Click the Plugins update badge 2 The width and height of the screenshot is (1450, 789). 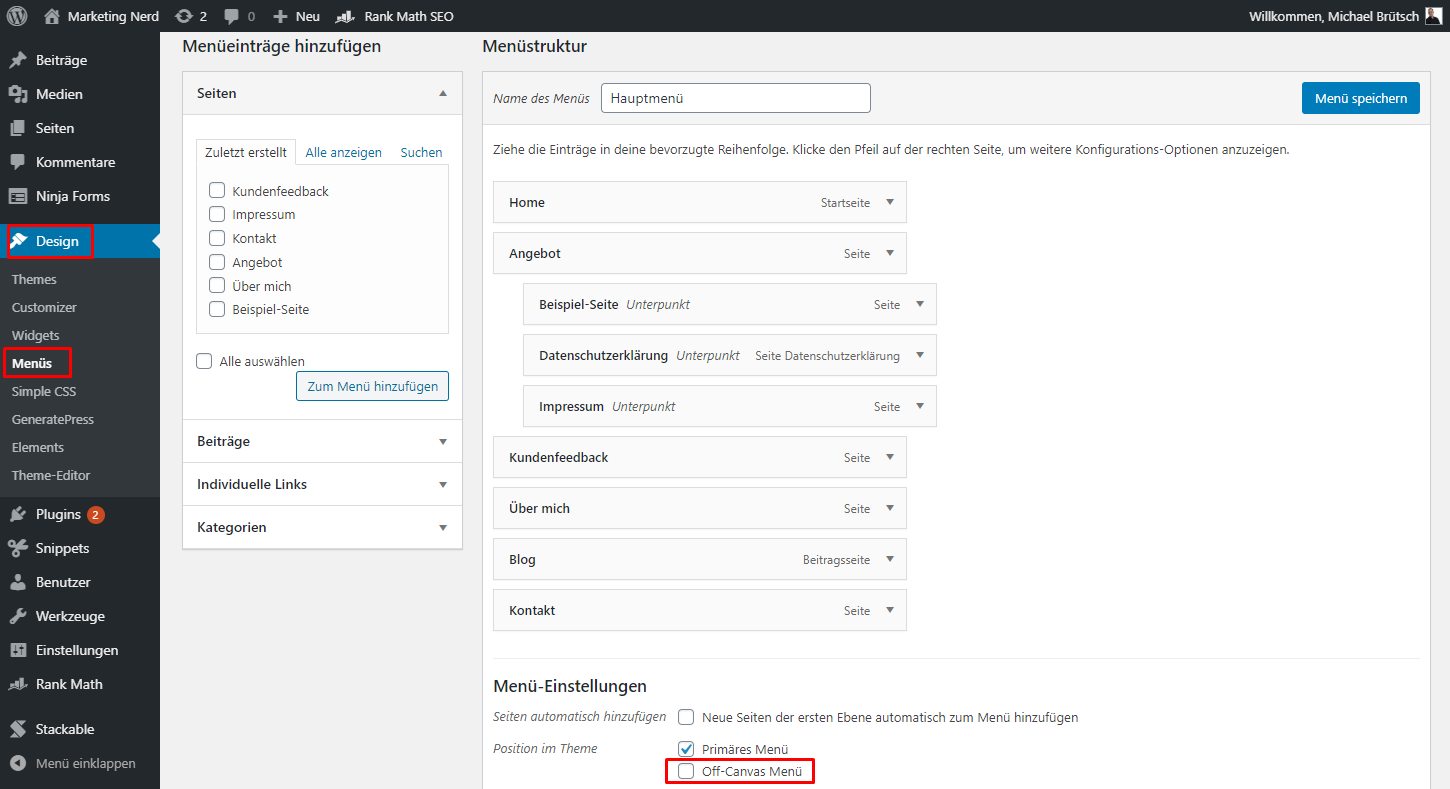tap(95, 515)
